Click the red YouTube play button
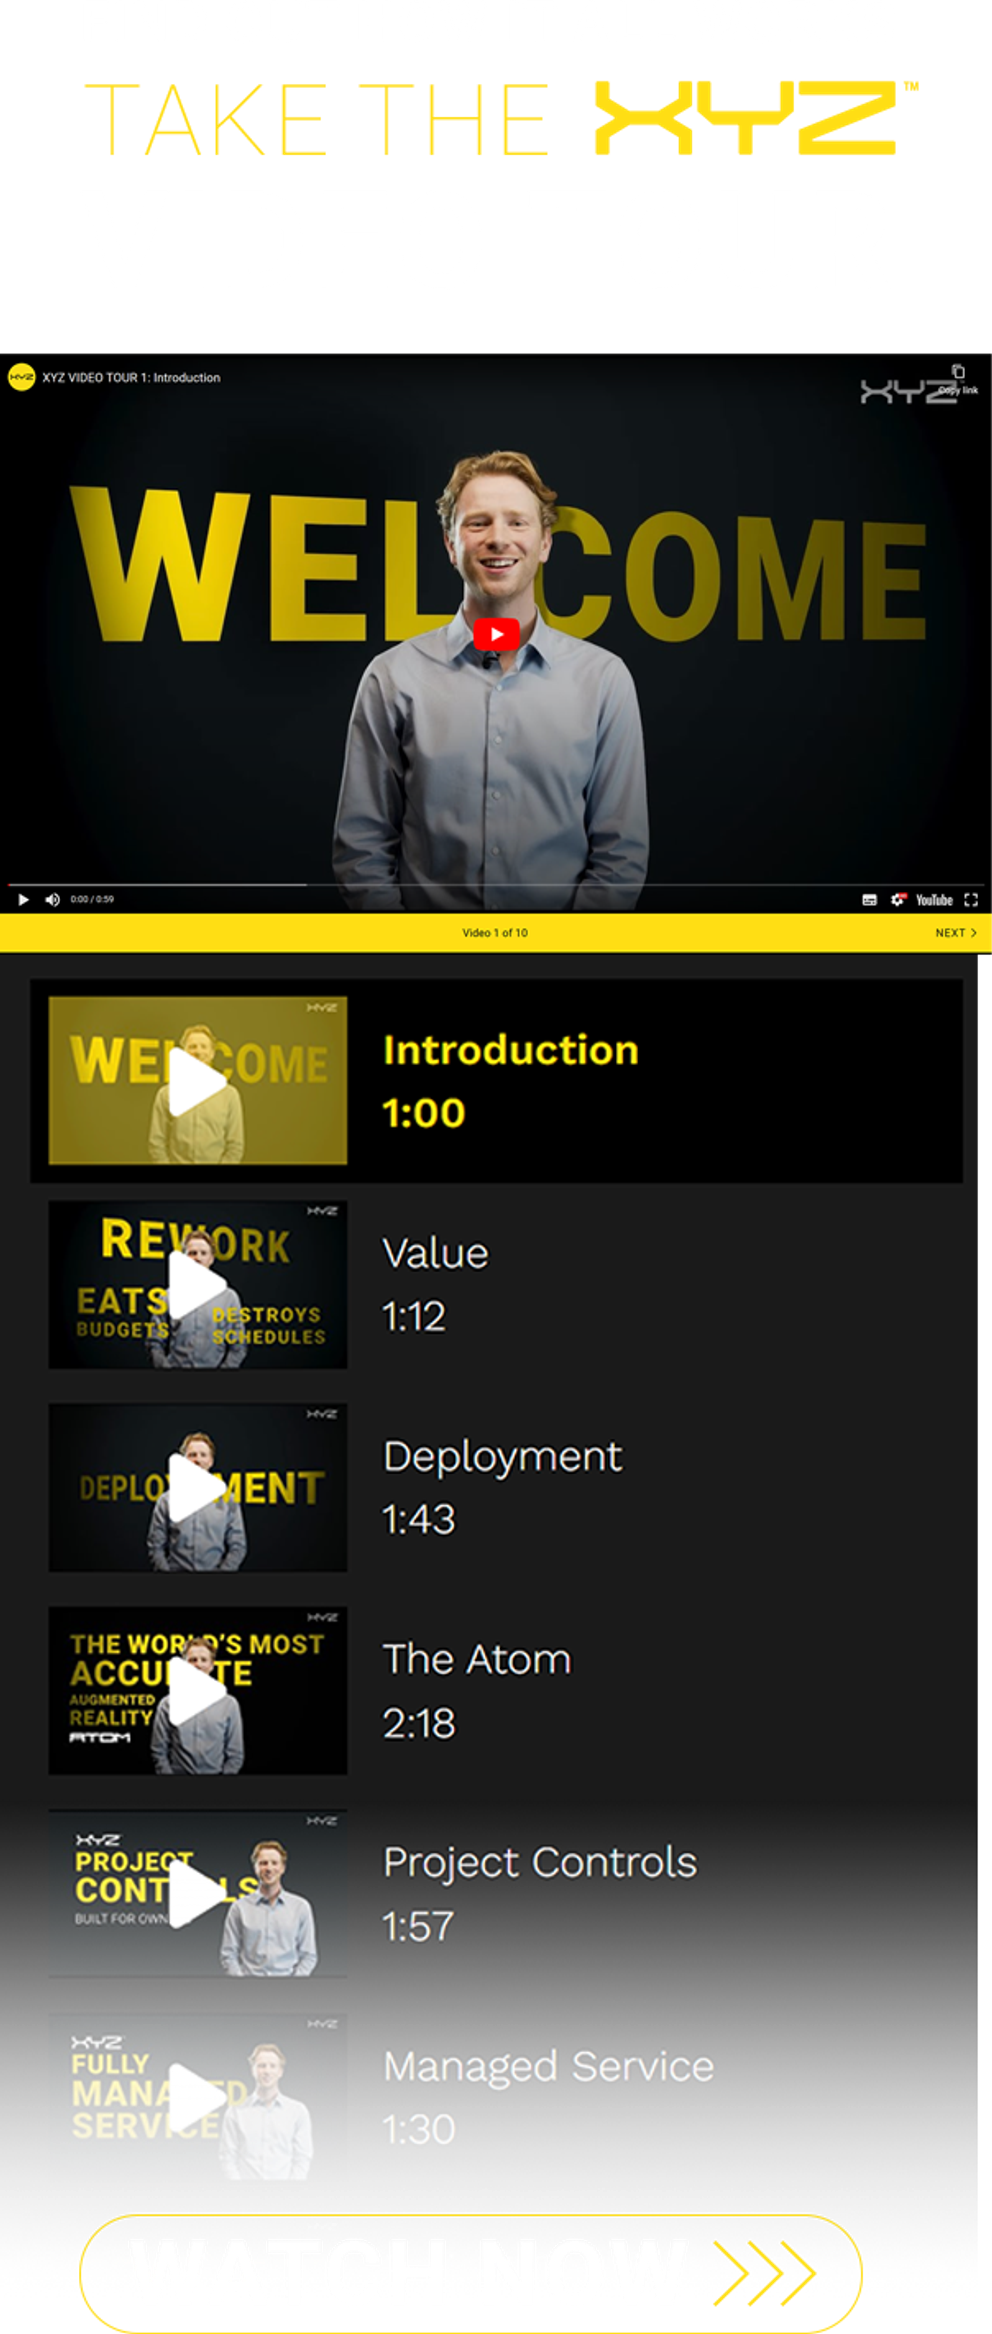Image resolution: width=992 pixels, height=2334 pixels. tap(496, 634)
